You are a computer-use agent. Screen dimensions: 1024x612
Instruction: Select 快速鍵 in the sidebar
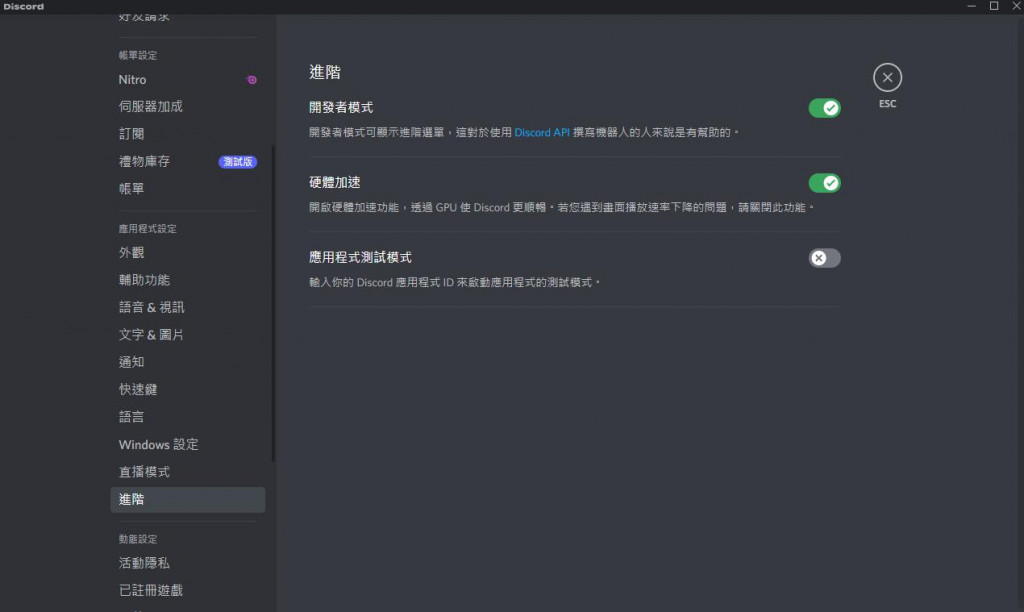(x=187, y=390)
